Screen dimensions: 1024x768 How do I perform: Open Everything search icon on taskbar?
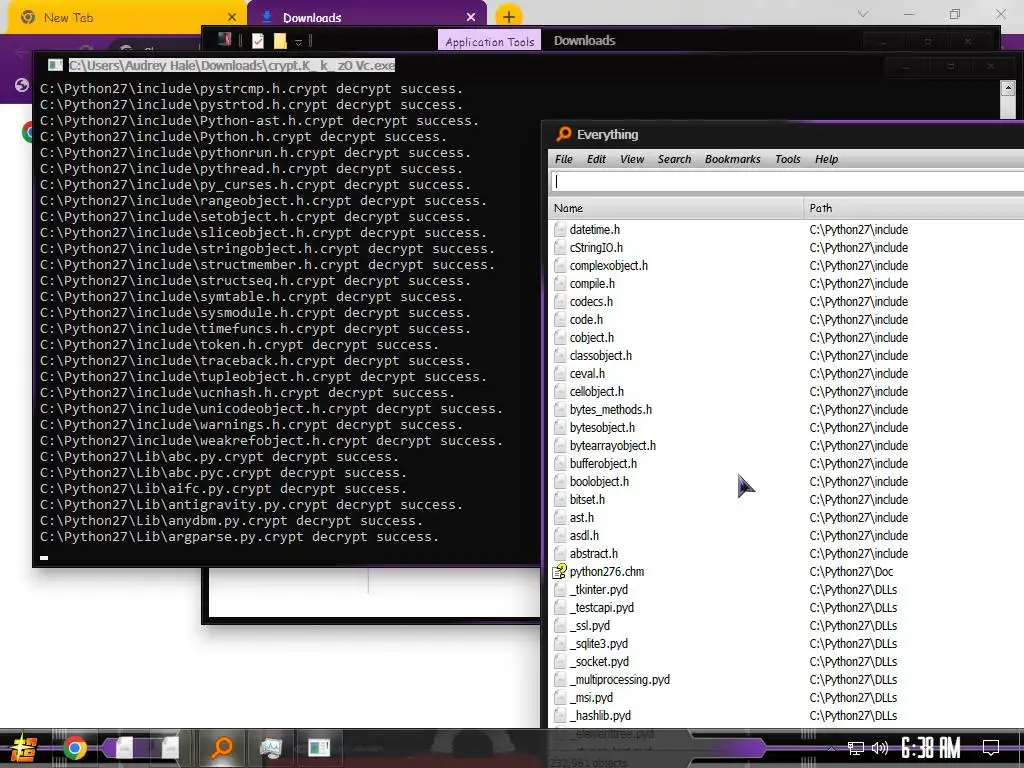[222, 747]
